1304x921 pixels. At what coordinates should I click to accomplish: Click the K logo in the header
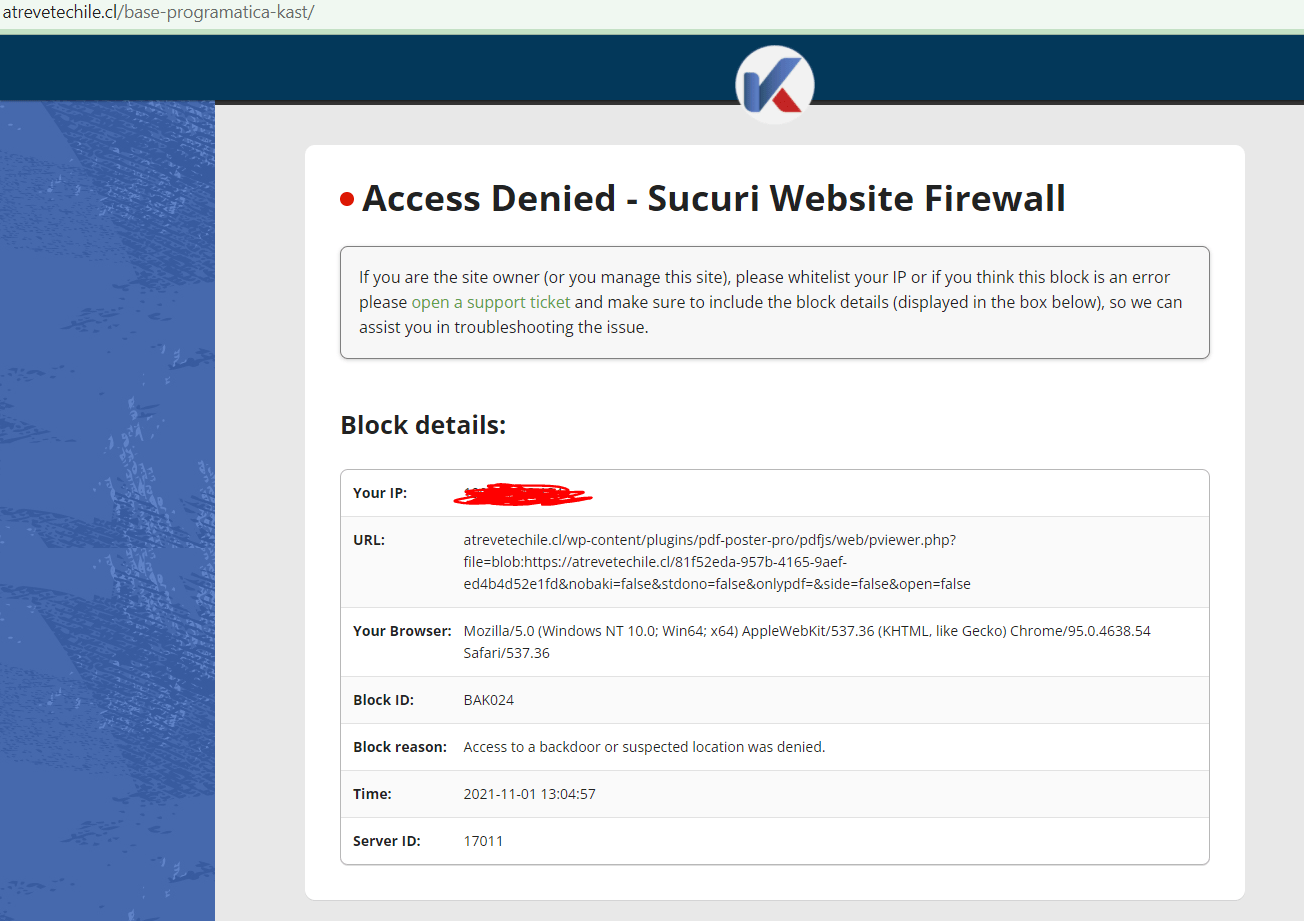(775, 85)
